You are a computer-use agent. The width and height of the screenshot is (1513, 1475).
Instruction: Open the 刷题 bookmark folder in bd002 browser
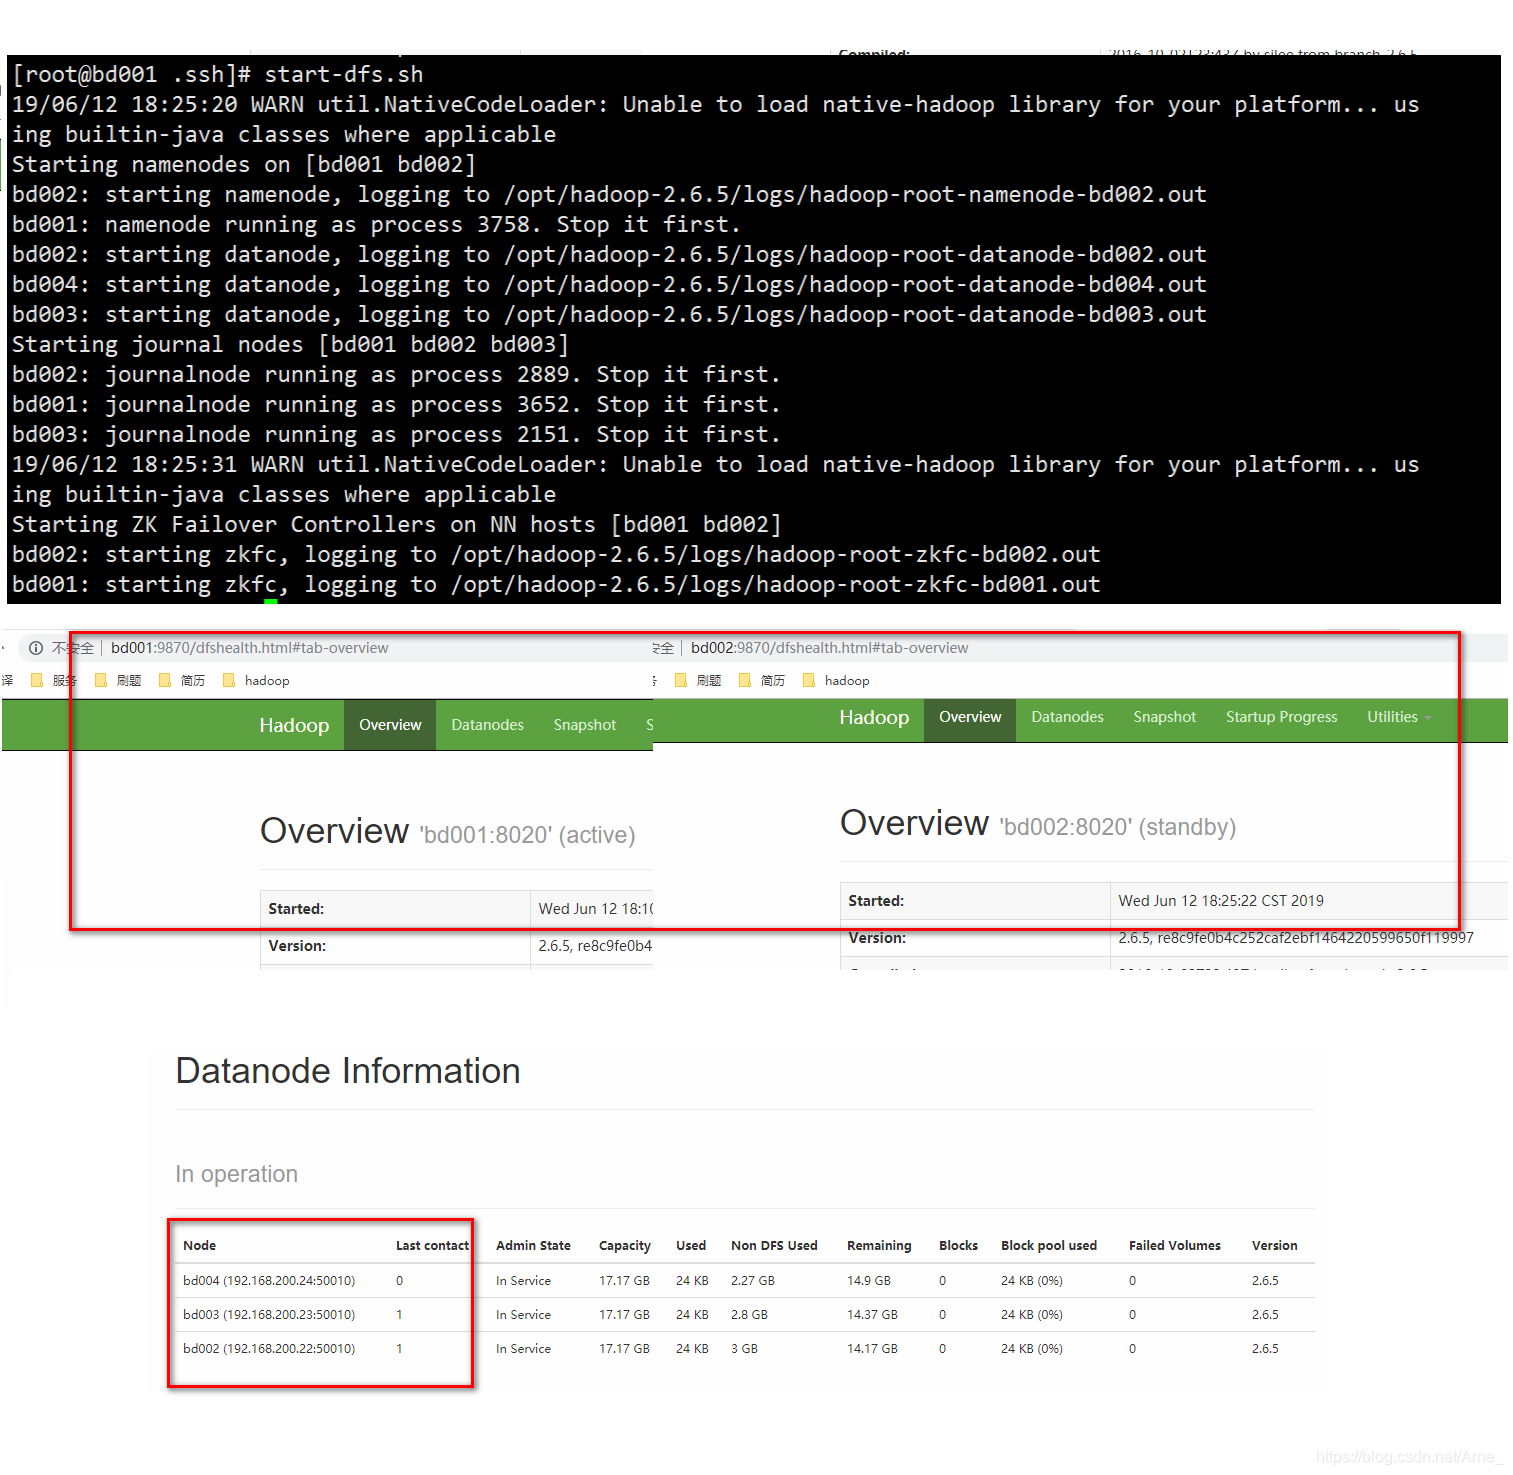698,681
